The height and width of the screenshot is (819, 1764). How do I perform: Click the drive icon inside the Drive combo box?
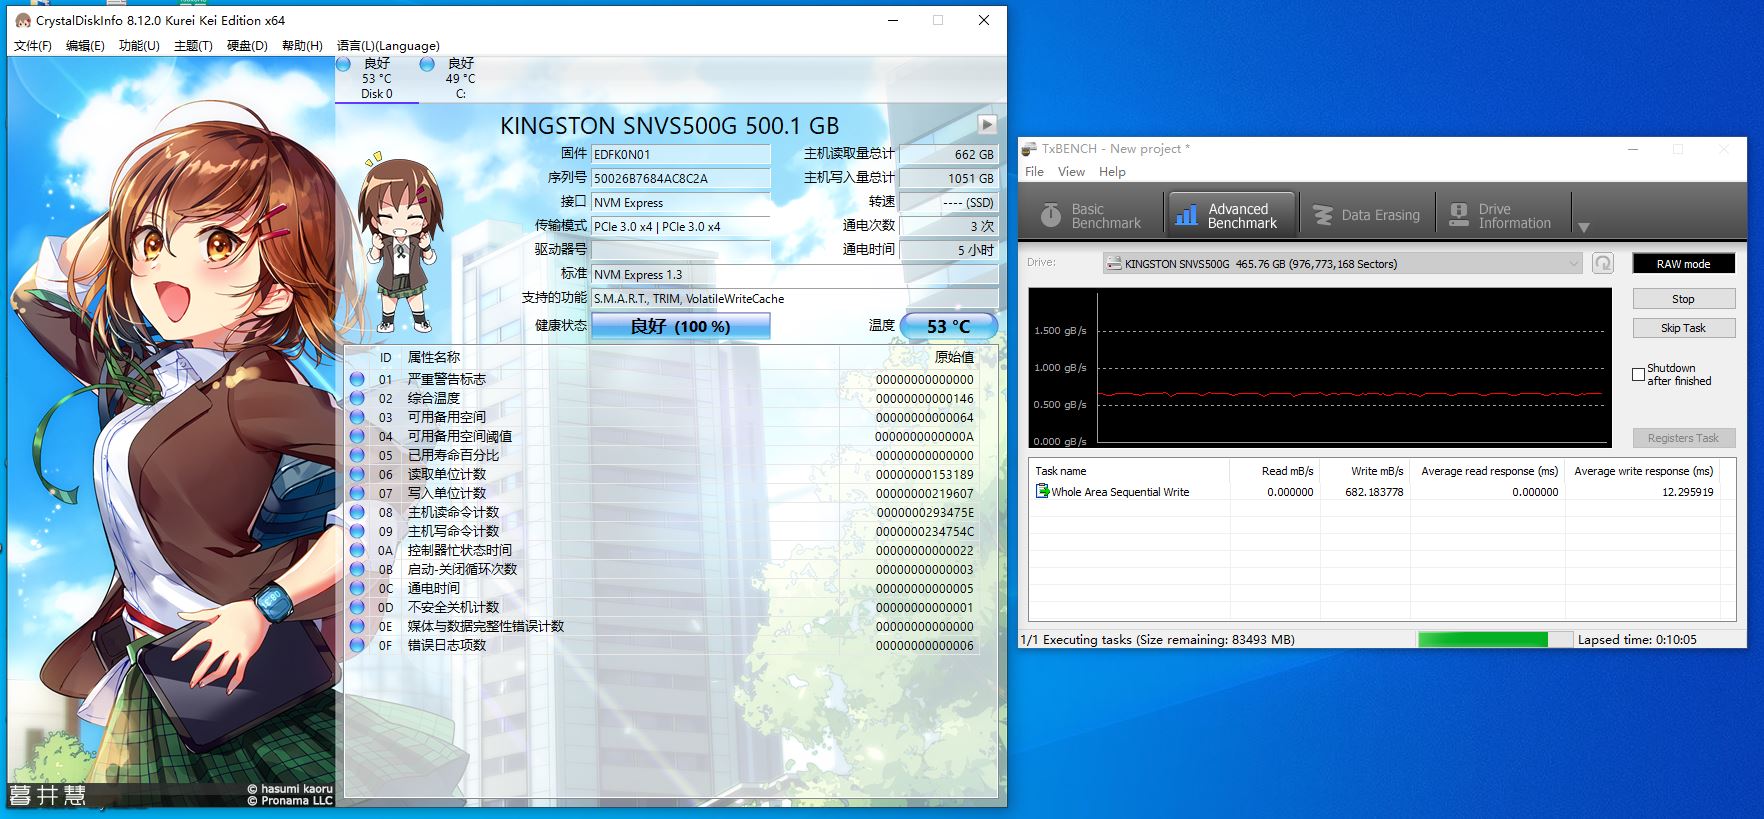pyautogui.click(x=1113, y=264)
